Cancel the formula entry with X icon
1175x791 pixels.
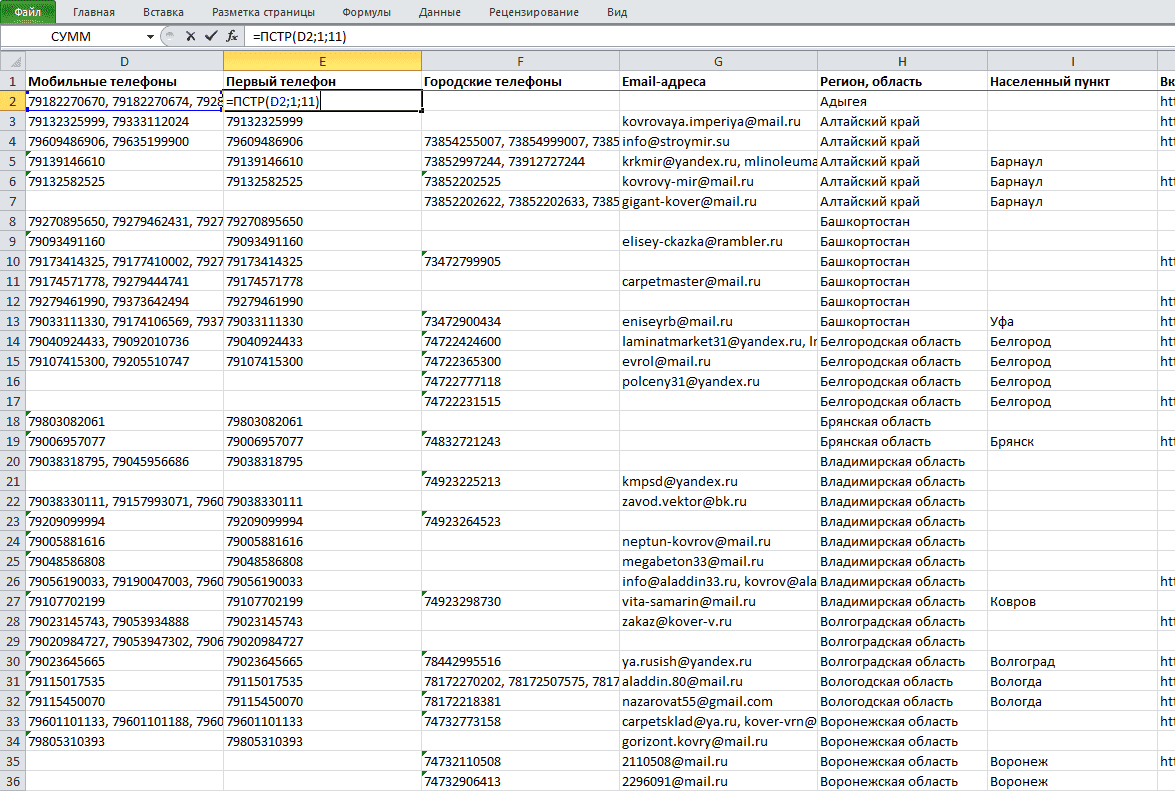(190, 36)
